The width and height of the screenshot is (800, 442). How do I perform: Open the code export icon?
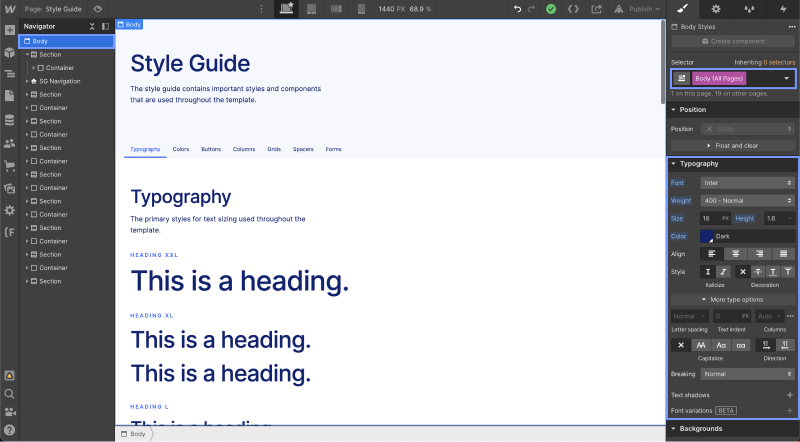[x=573, y=9]
